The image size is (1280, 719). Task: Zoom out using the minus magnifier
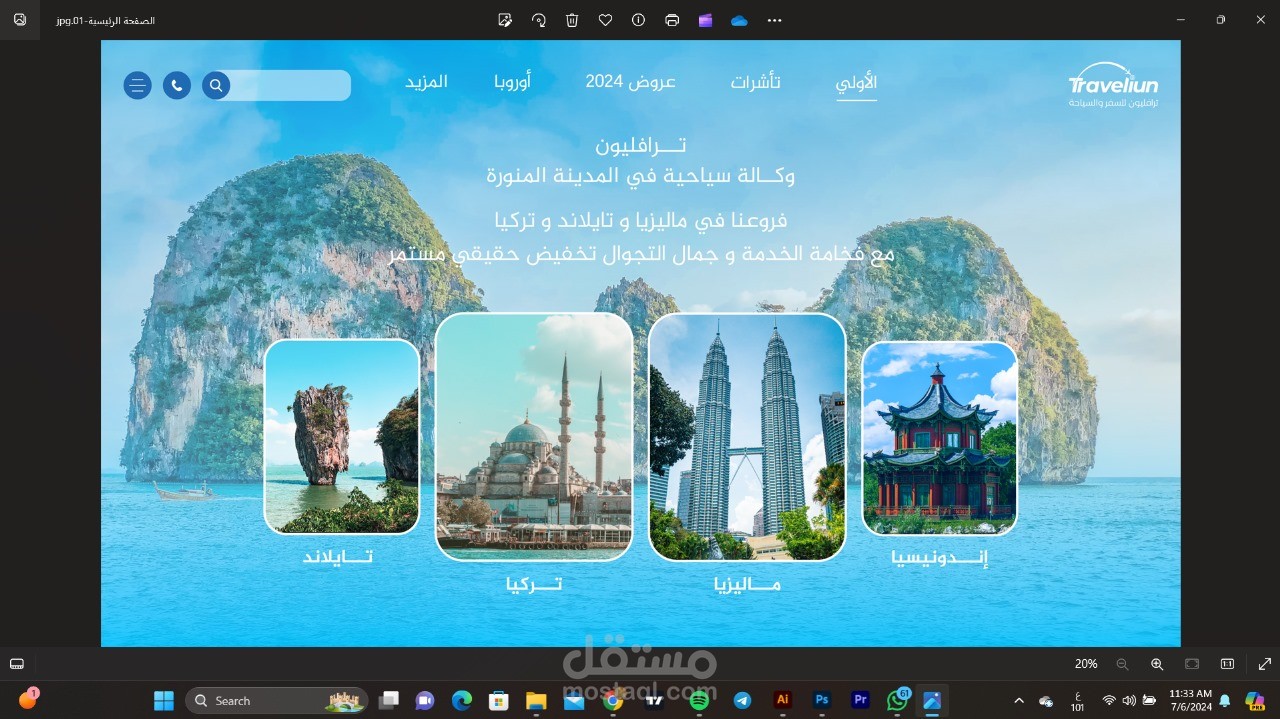(x=1122, y=664)
